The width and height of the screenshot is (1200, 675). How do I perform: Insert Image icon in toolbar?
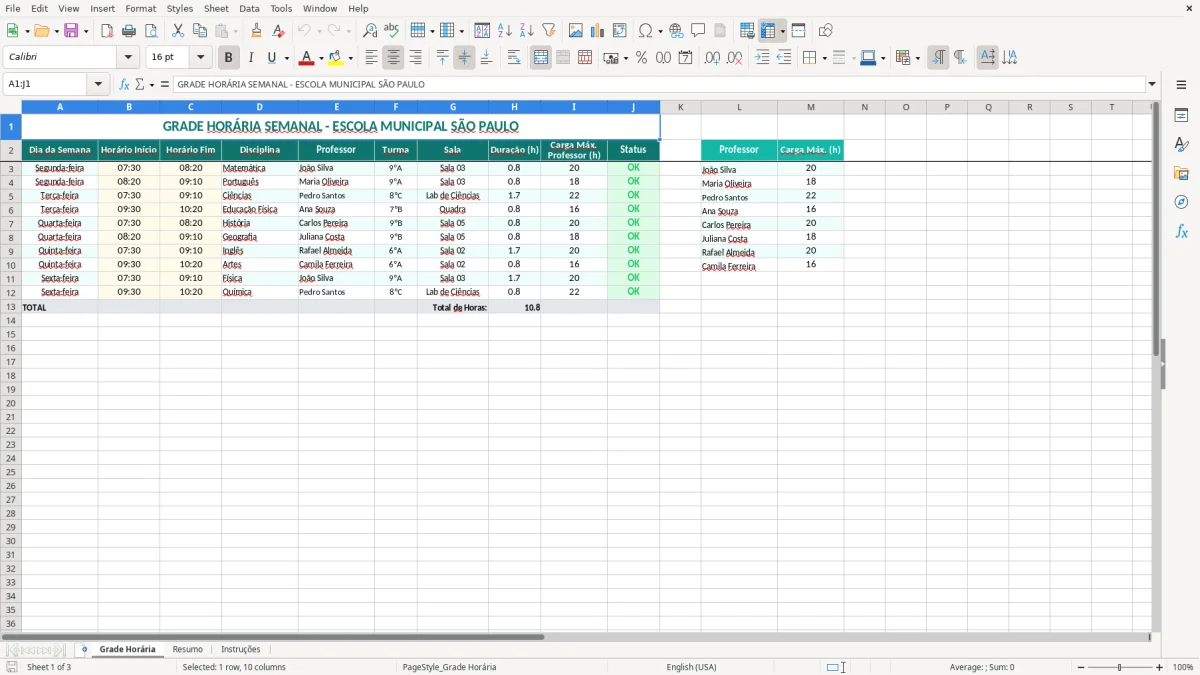(x=576, y=31)
